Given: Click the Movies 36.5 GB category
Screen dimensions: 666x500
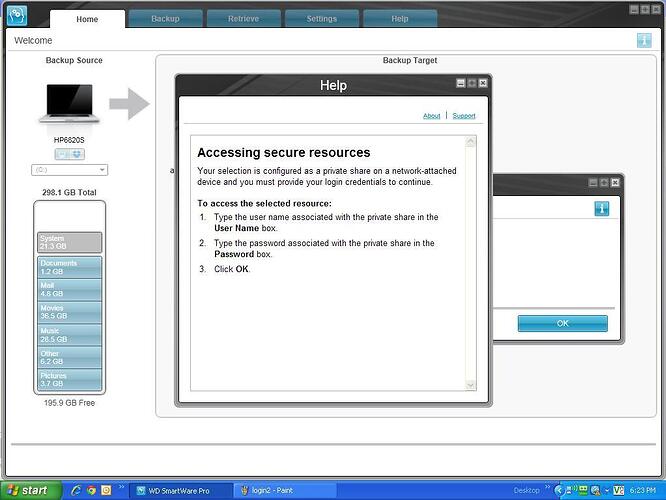Looking at the screenshot, I should point(69,312).
